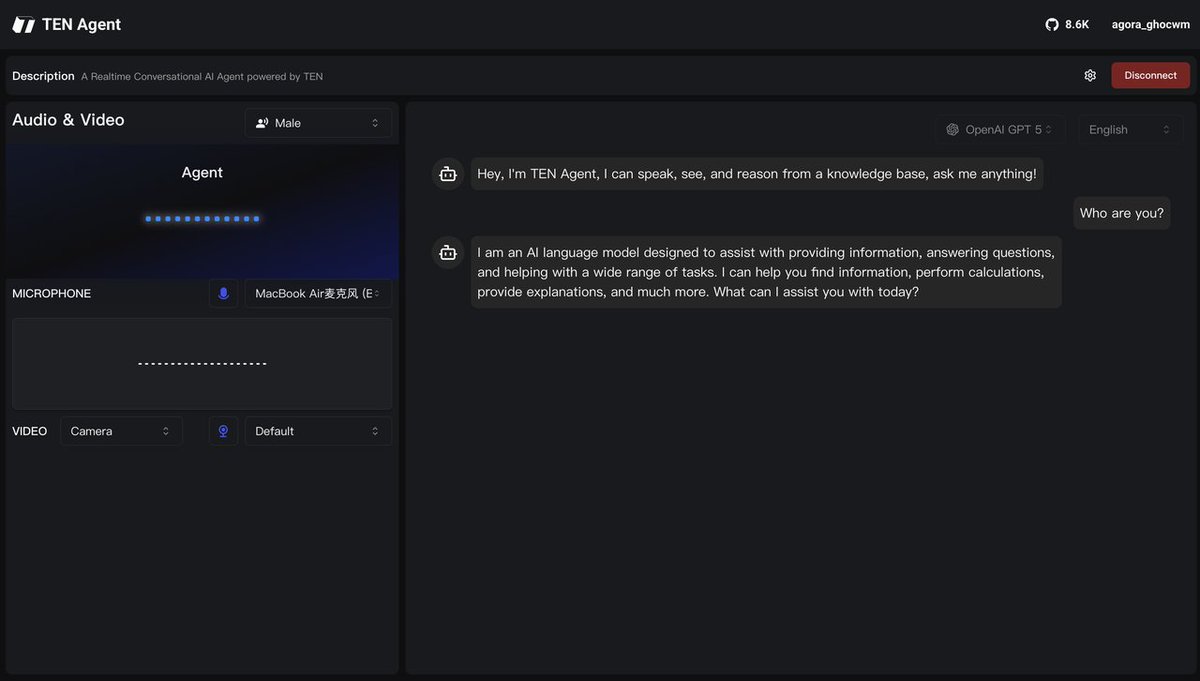Open the MacBook Air microphone device dropdown
Image resolution: width=1200 pixels, height=681 pixels.
318,292
